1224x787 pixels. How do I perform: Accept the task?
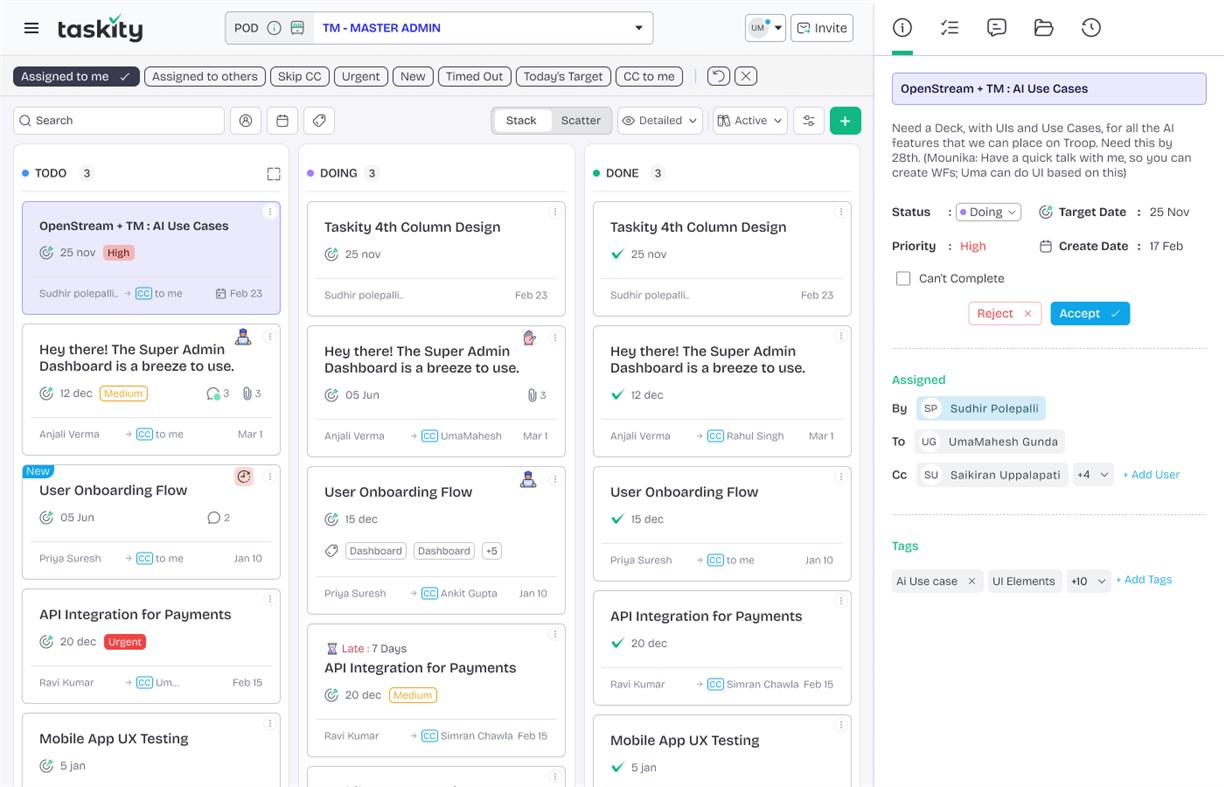coord(1090,314)
